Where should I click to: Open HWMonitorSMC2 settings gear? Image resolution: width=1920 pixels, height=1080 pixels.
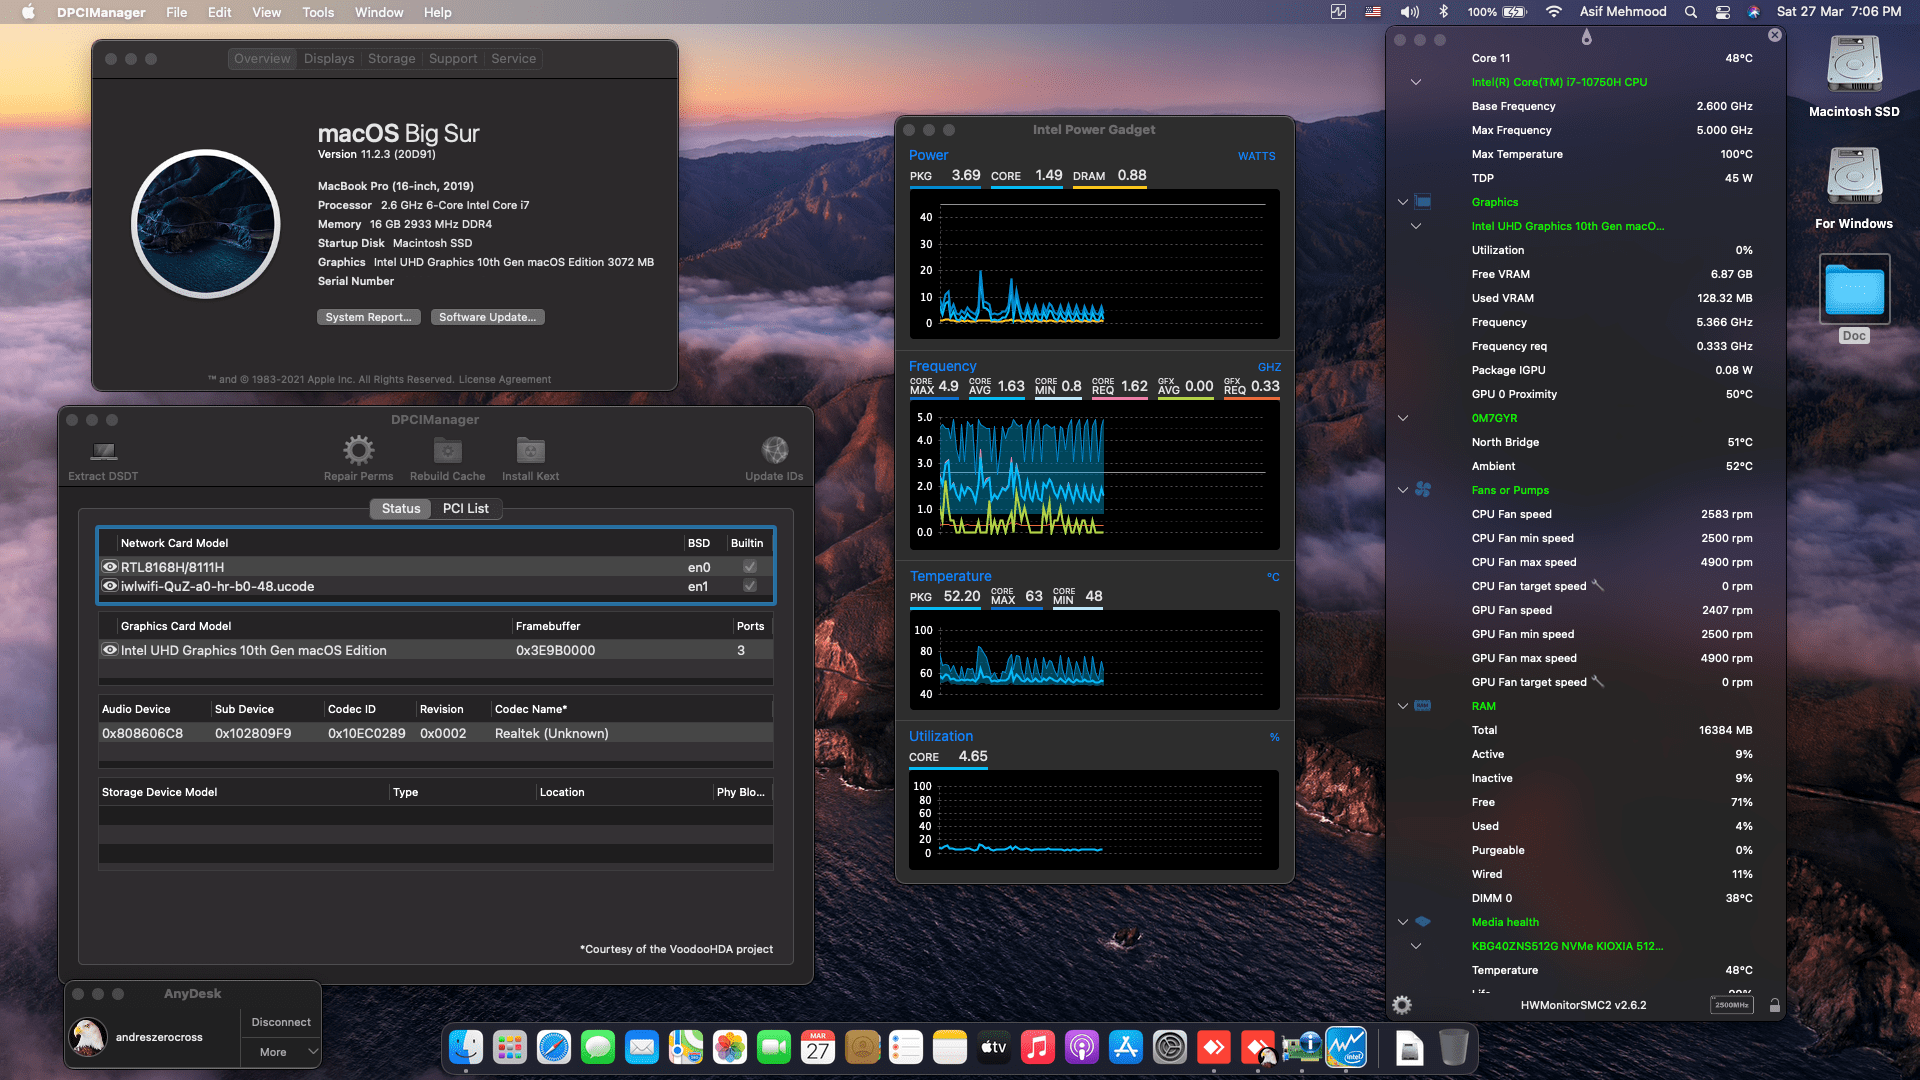point(1402,1005)
